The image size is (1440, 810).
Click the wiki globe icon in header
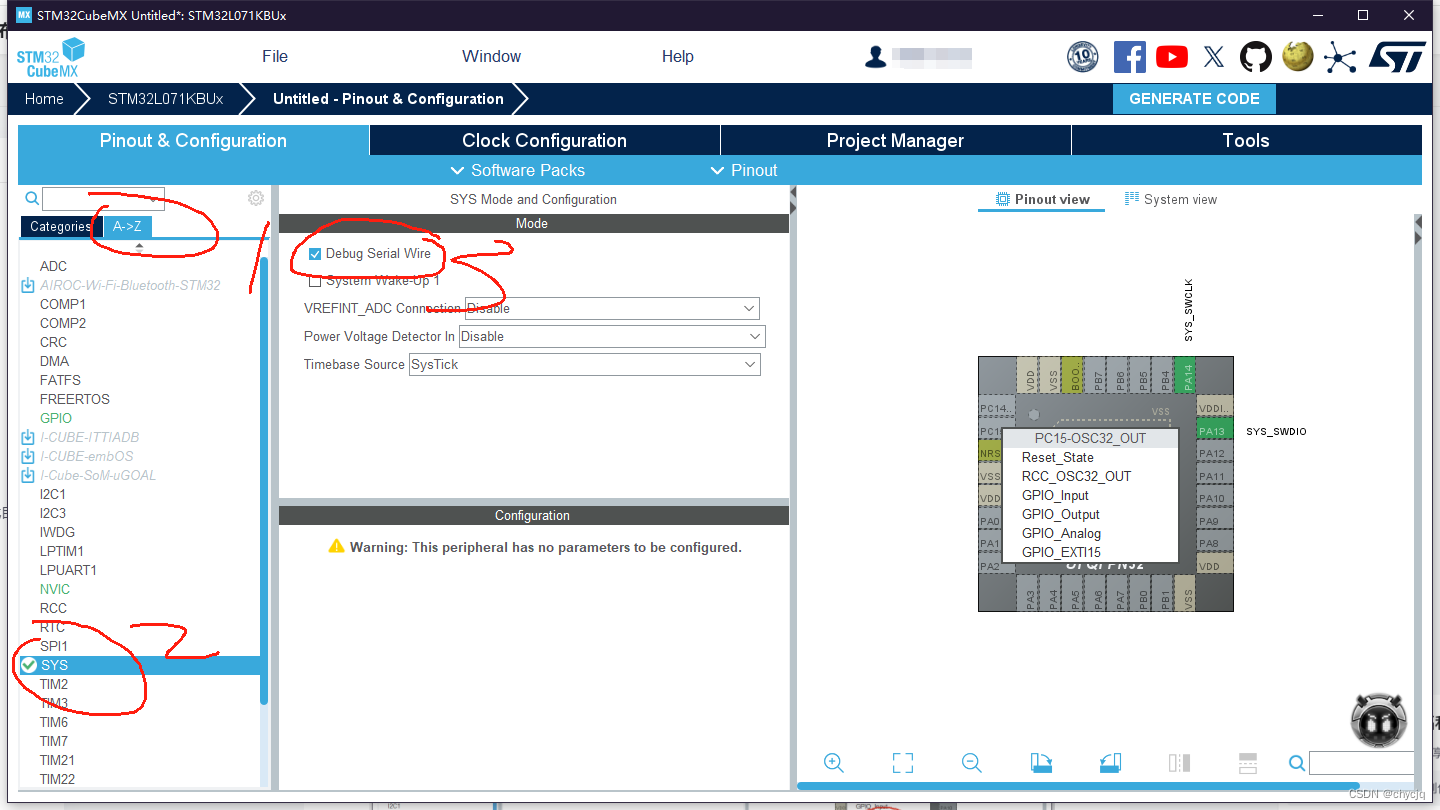coord(1298,56)
